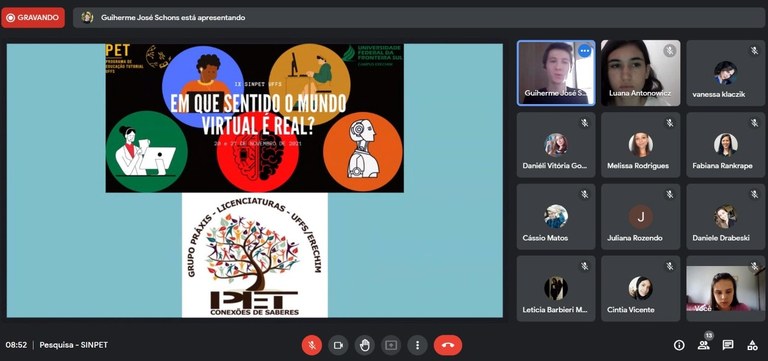The width and height of the screenshot is (768, 361).
Task: Click the present screen icon
Action: 391,345
